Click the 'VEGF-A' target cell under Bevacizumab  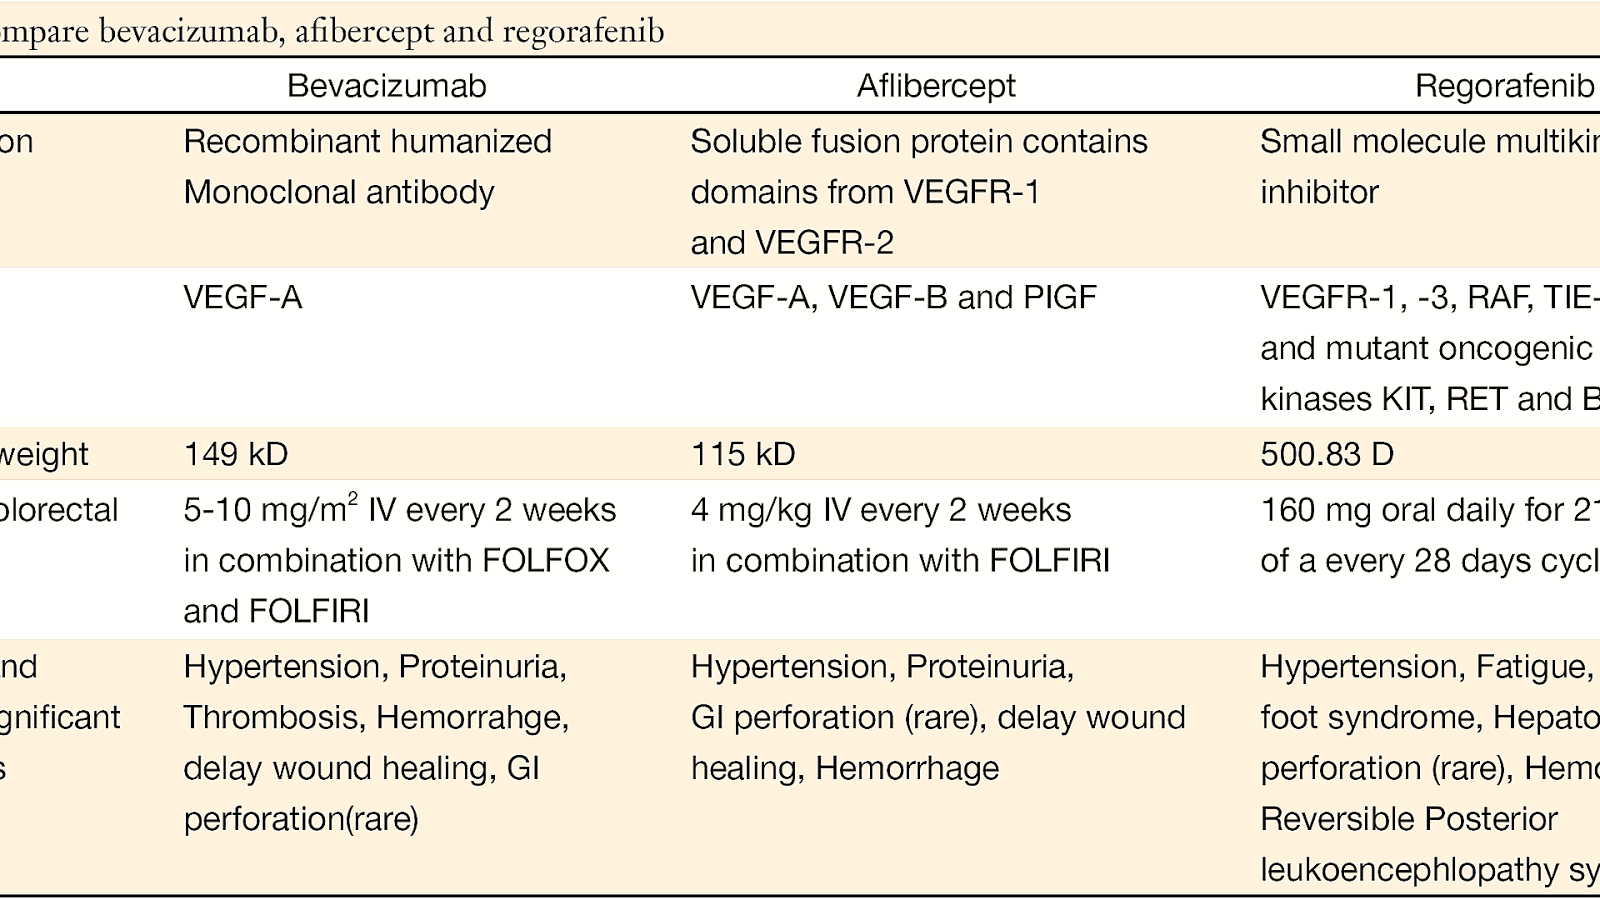pos(243,297)
